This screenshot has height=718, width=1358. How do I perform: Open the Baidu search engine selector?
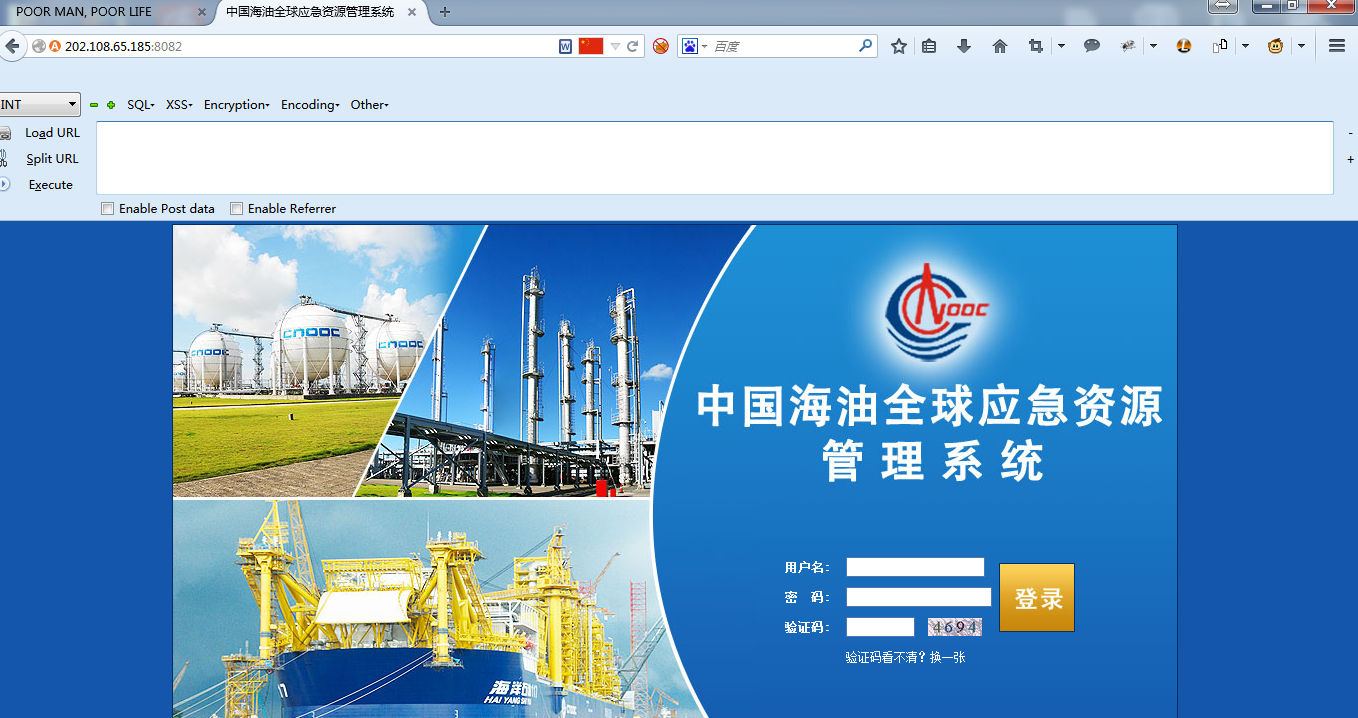(x=694, y=46)
